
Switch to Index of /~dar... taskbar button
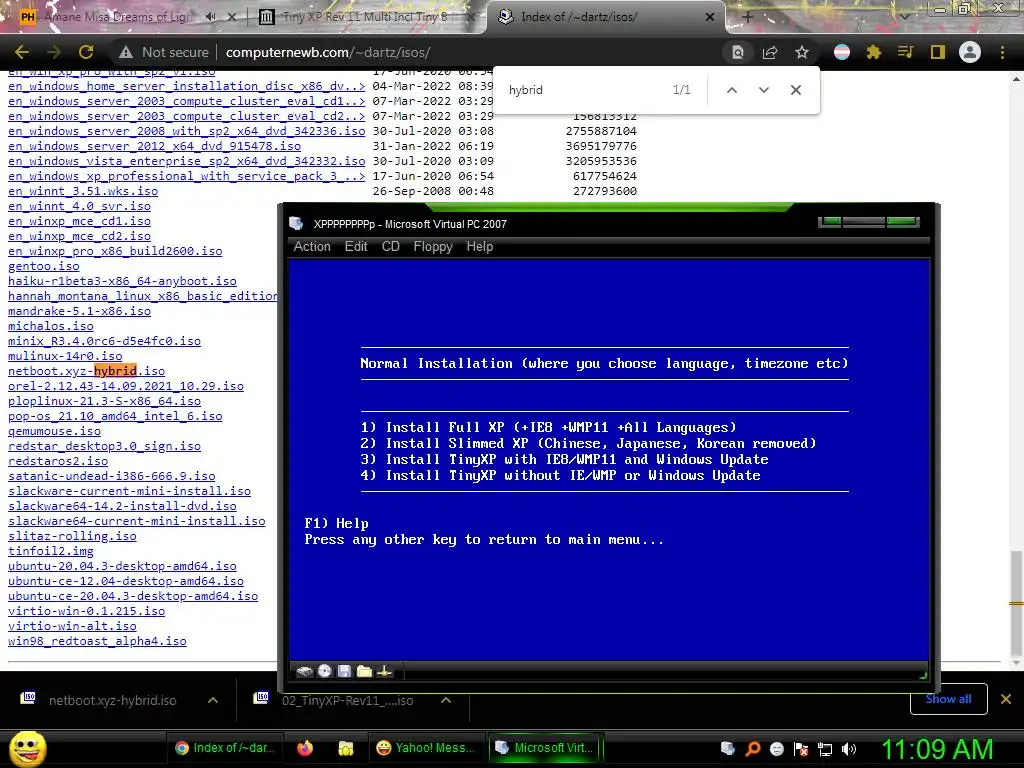pyautogui.click(x=225, y=748)
